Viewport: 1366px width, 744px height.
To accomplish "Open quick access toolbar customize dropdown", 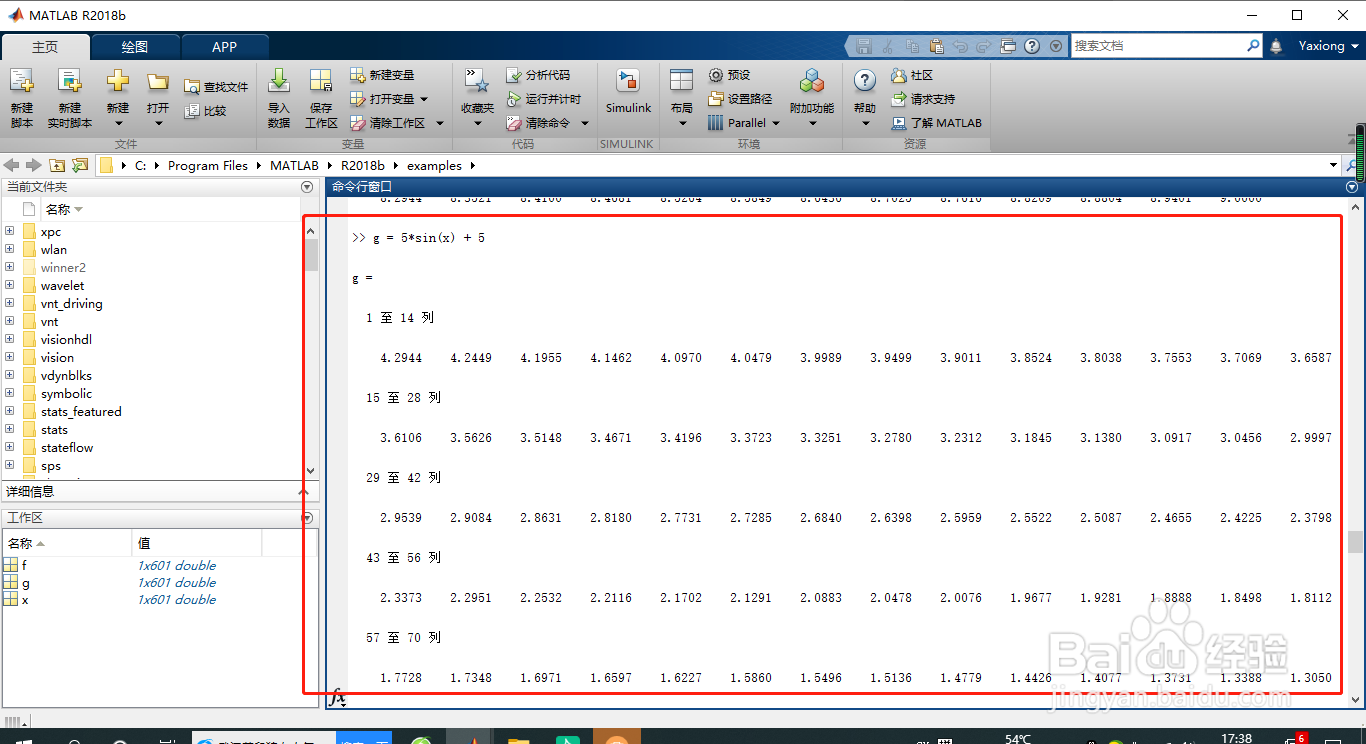I will point(1056,46).
